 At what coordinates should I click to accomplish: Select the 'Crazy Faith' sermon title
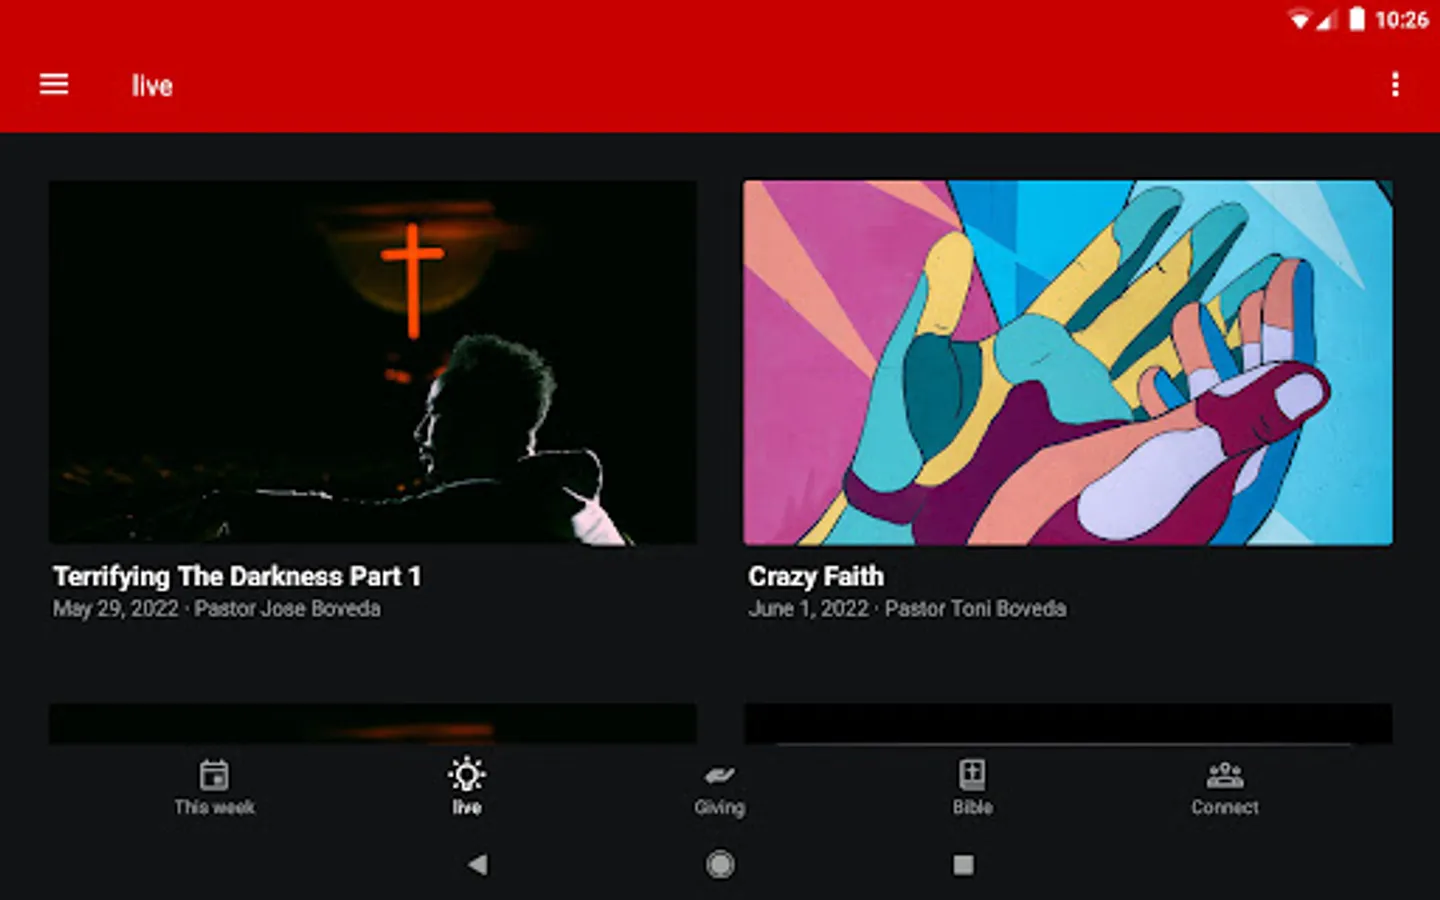pyautogui.click(x=816, y=577)
